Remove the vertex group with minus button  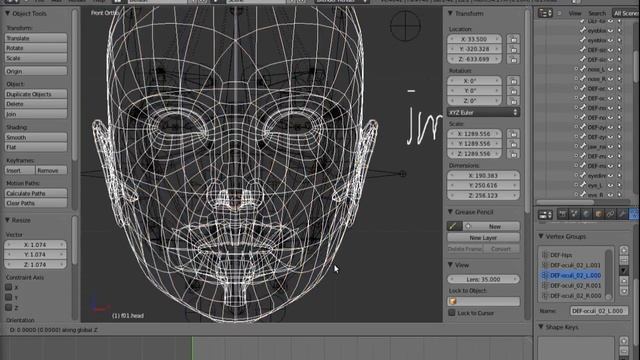(x=624, y=260)
